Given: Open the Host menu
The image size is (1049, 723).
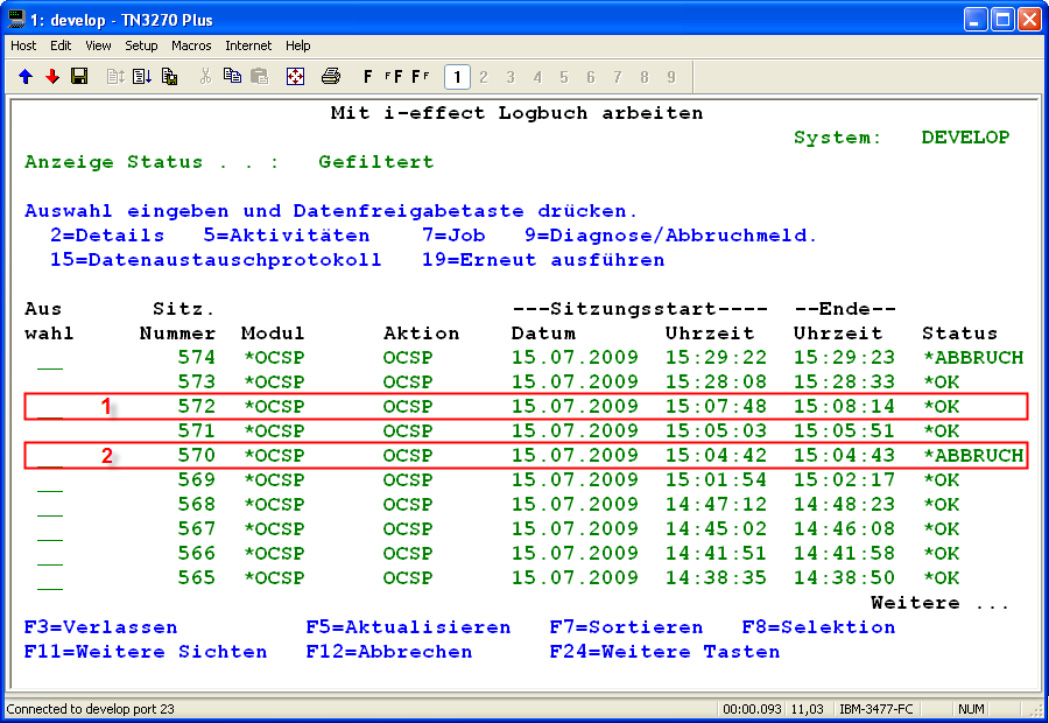Looking at the screenshot, I should [23, 46].
